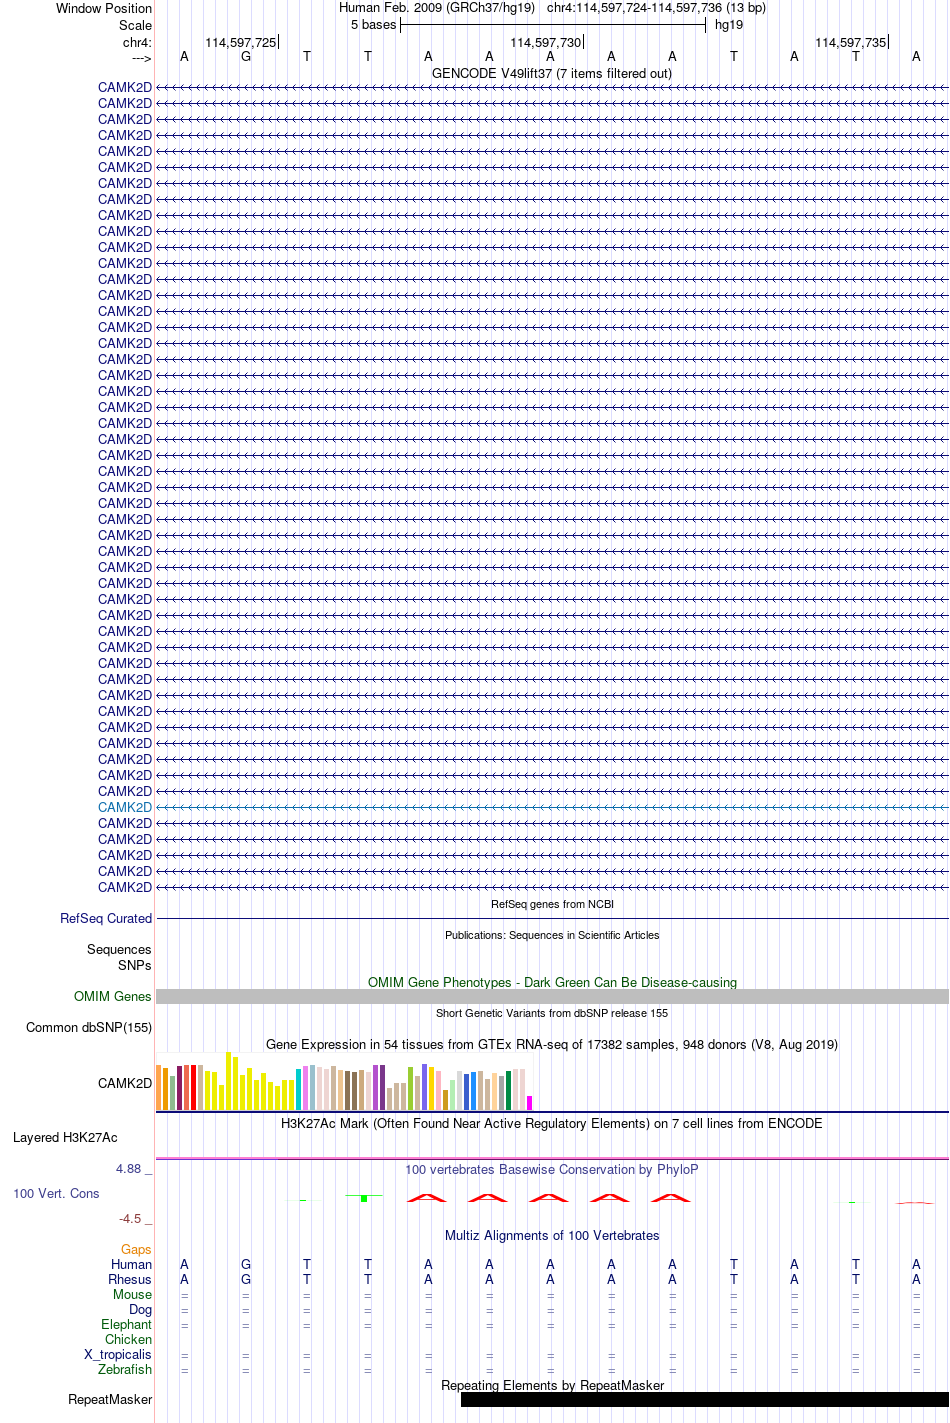Click the 114,597,725 ruler position
The height and width of the screenshot is (1423, 950).
point(240,42)
